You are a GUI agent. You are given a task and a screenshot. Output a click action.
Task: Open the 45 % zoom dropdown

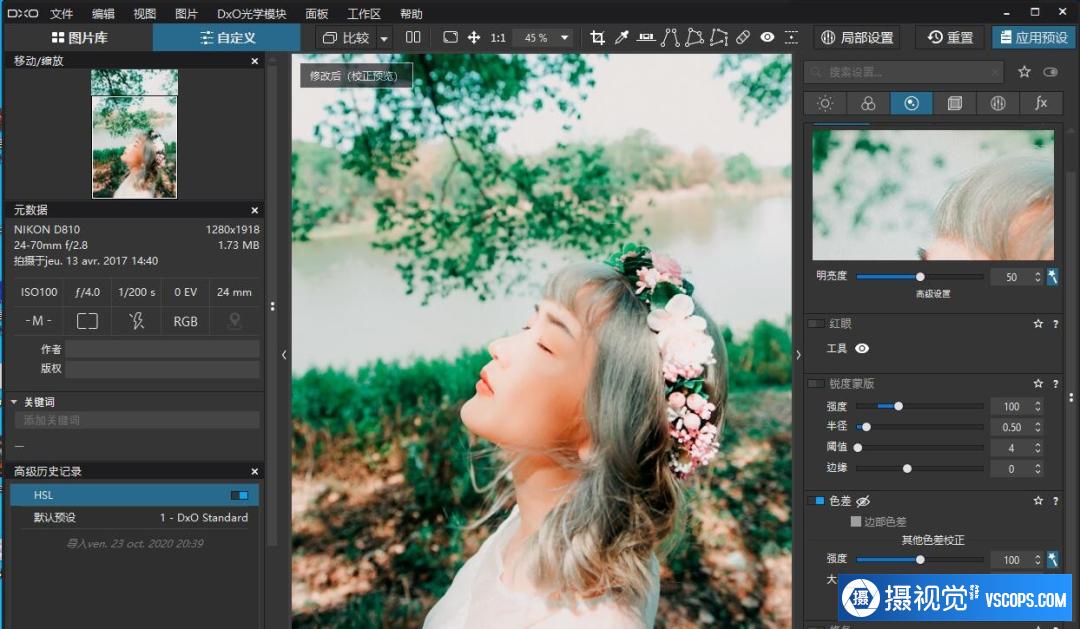tap(565, 38)
